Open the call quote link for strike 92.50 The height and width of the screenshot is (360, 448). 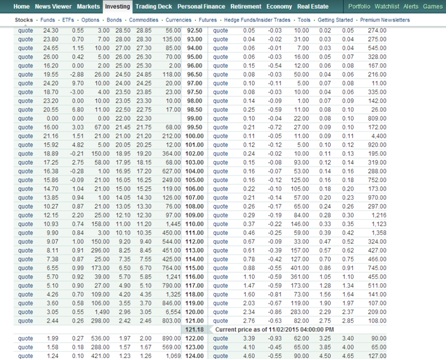click(25, 31)
